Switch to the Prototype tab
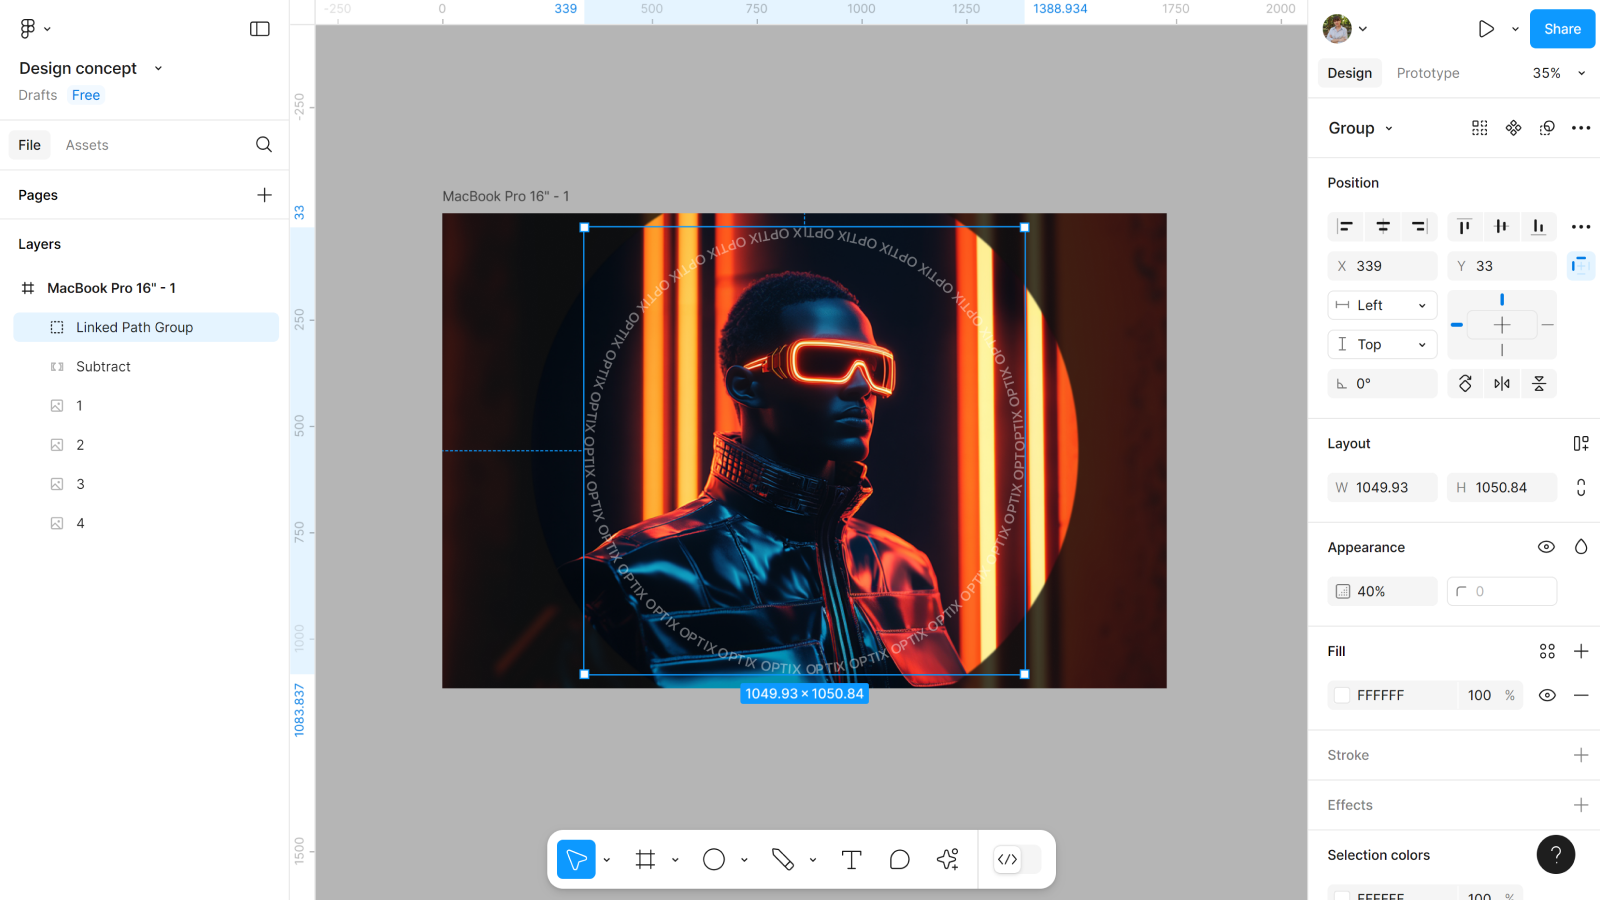 pos(1427,73)
